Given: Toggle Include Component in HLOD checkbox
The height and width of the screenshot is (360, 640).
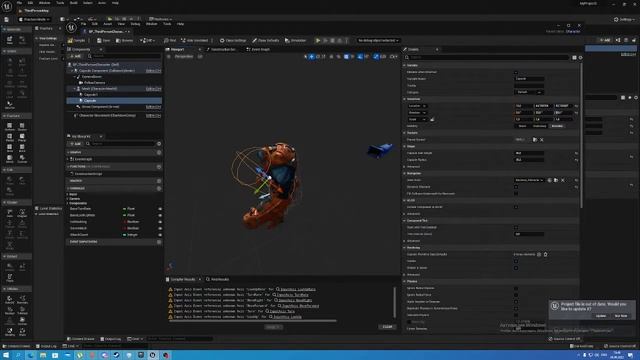Looking at the screenshot, I should 516,207.
